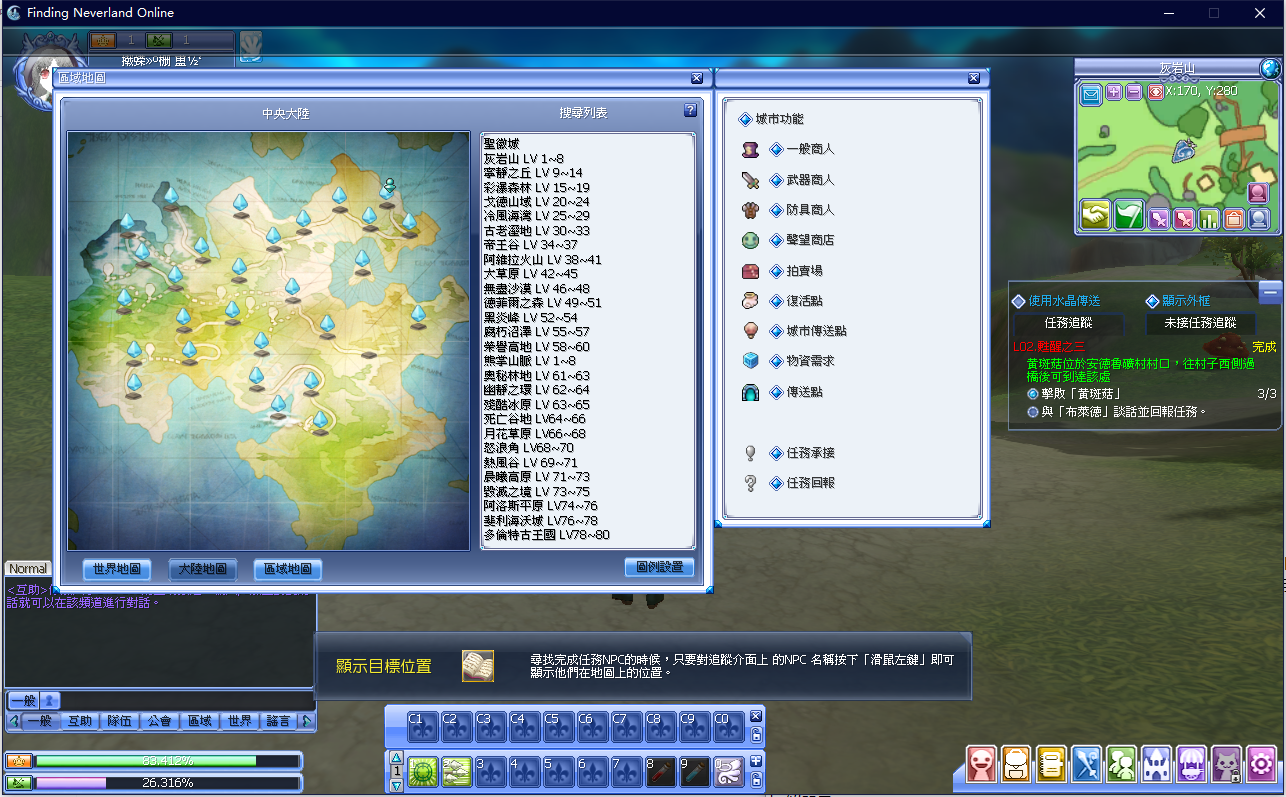Toggle the red eye icon on minimap
1286x797 pixels.
point(1155,92)
